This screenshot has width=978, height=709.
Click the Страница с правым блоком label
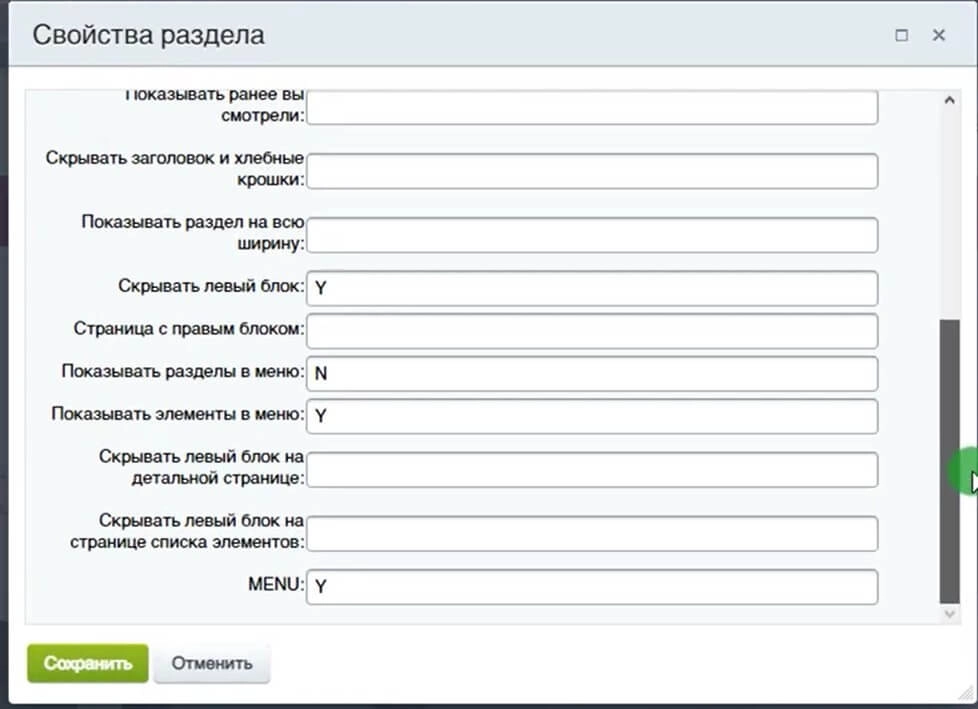[189, 329]
